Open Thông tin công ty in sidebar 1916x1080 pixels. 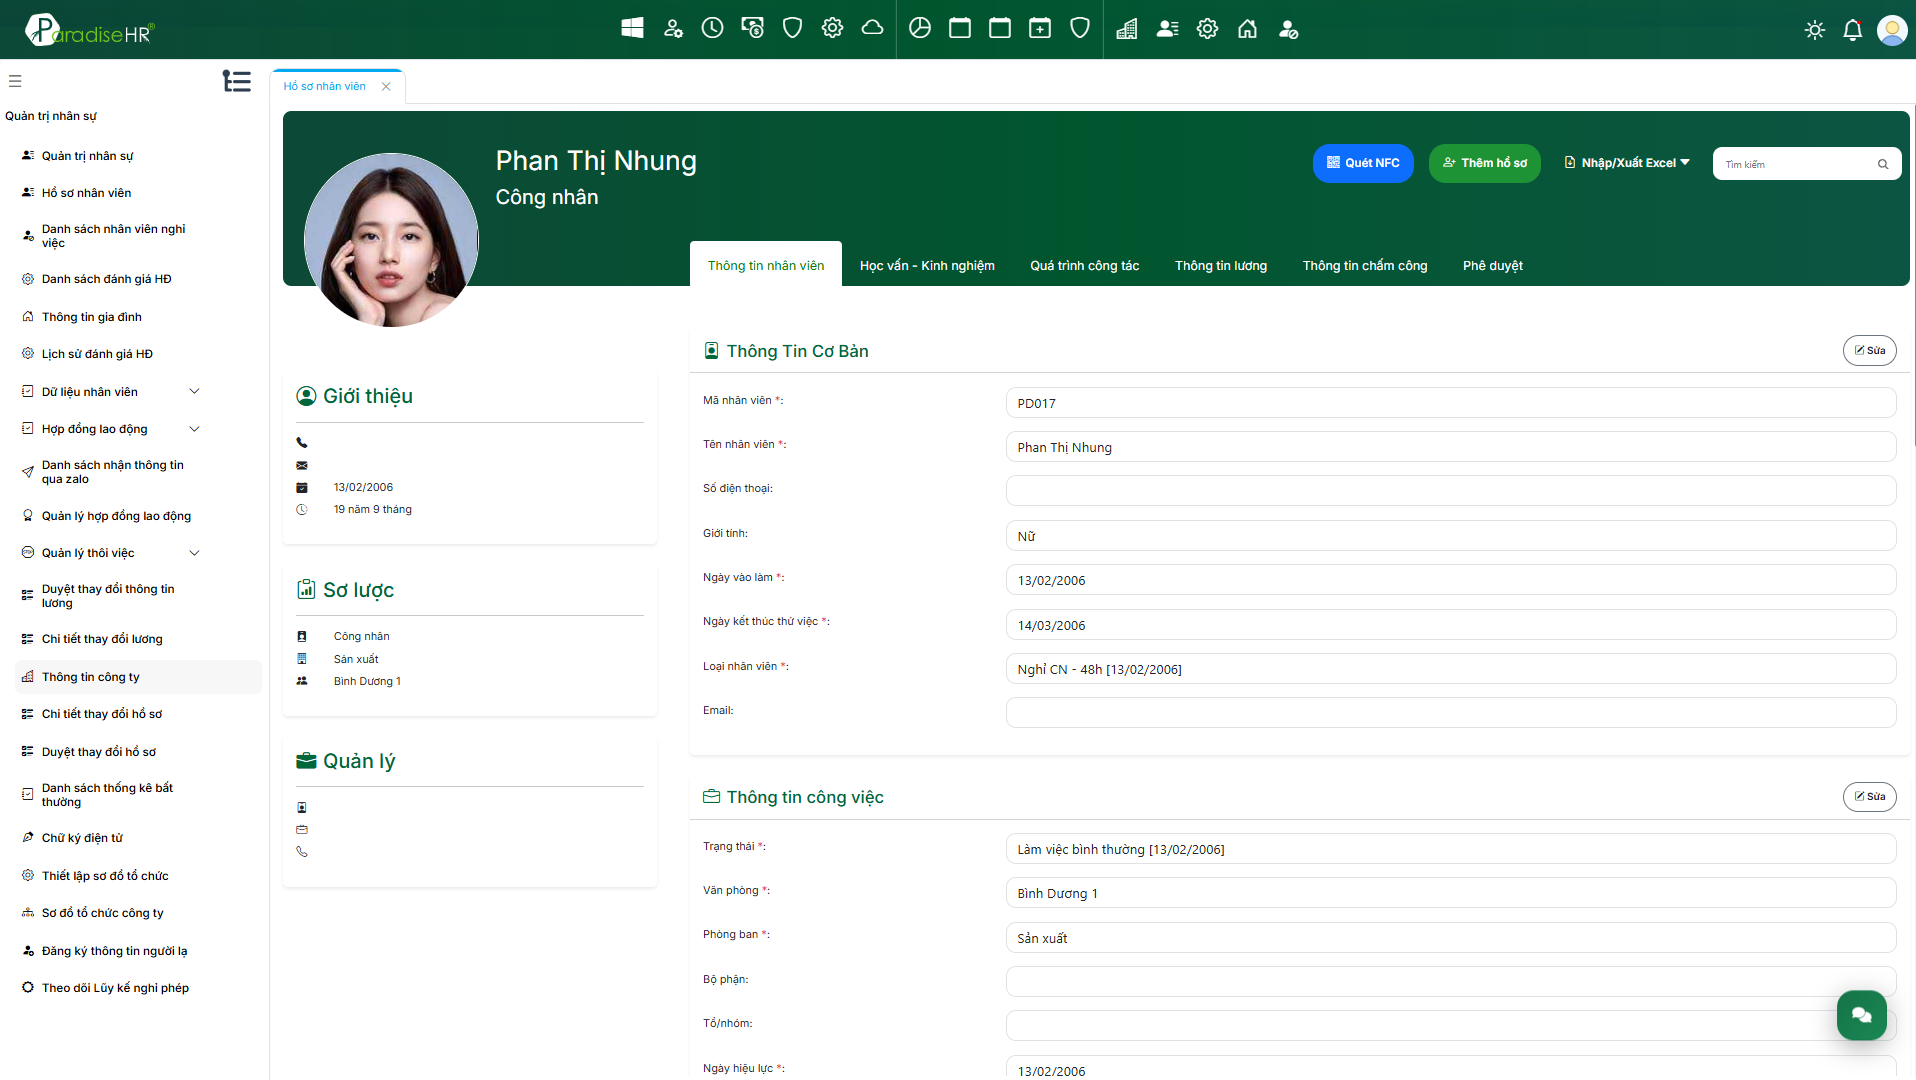point(138,677)
